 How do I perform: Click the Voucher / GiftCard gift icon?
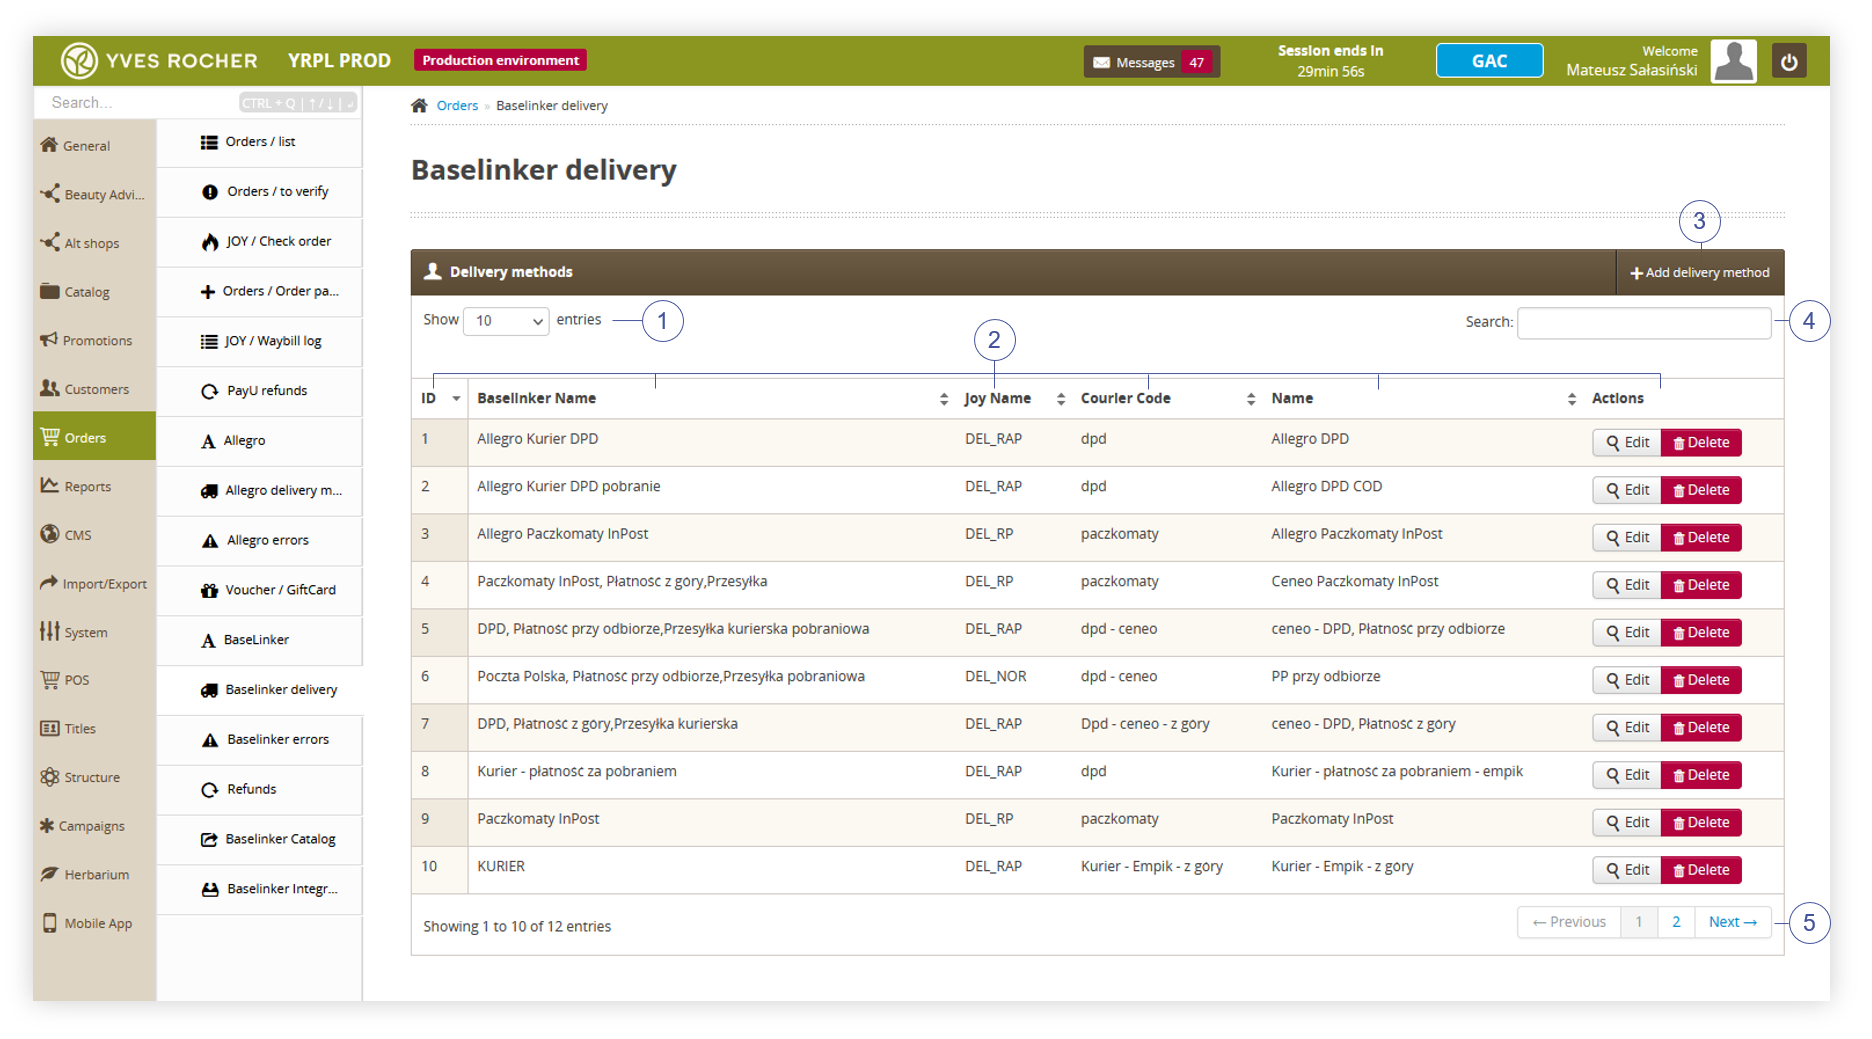(x=209, y=590)
